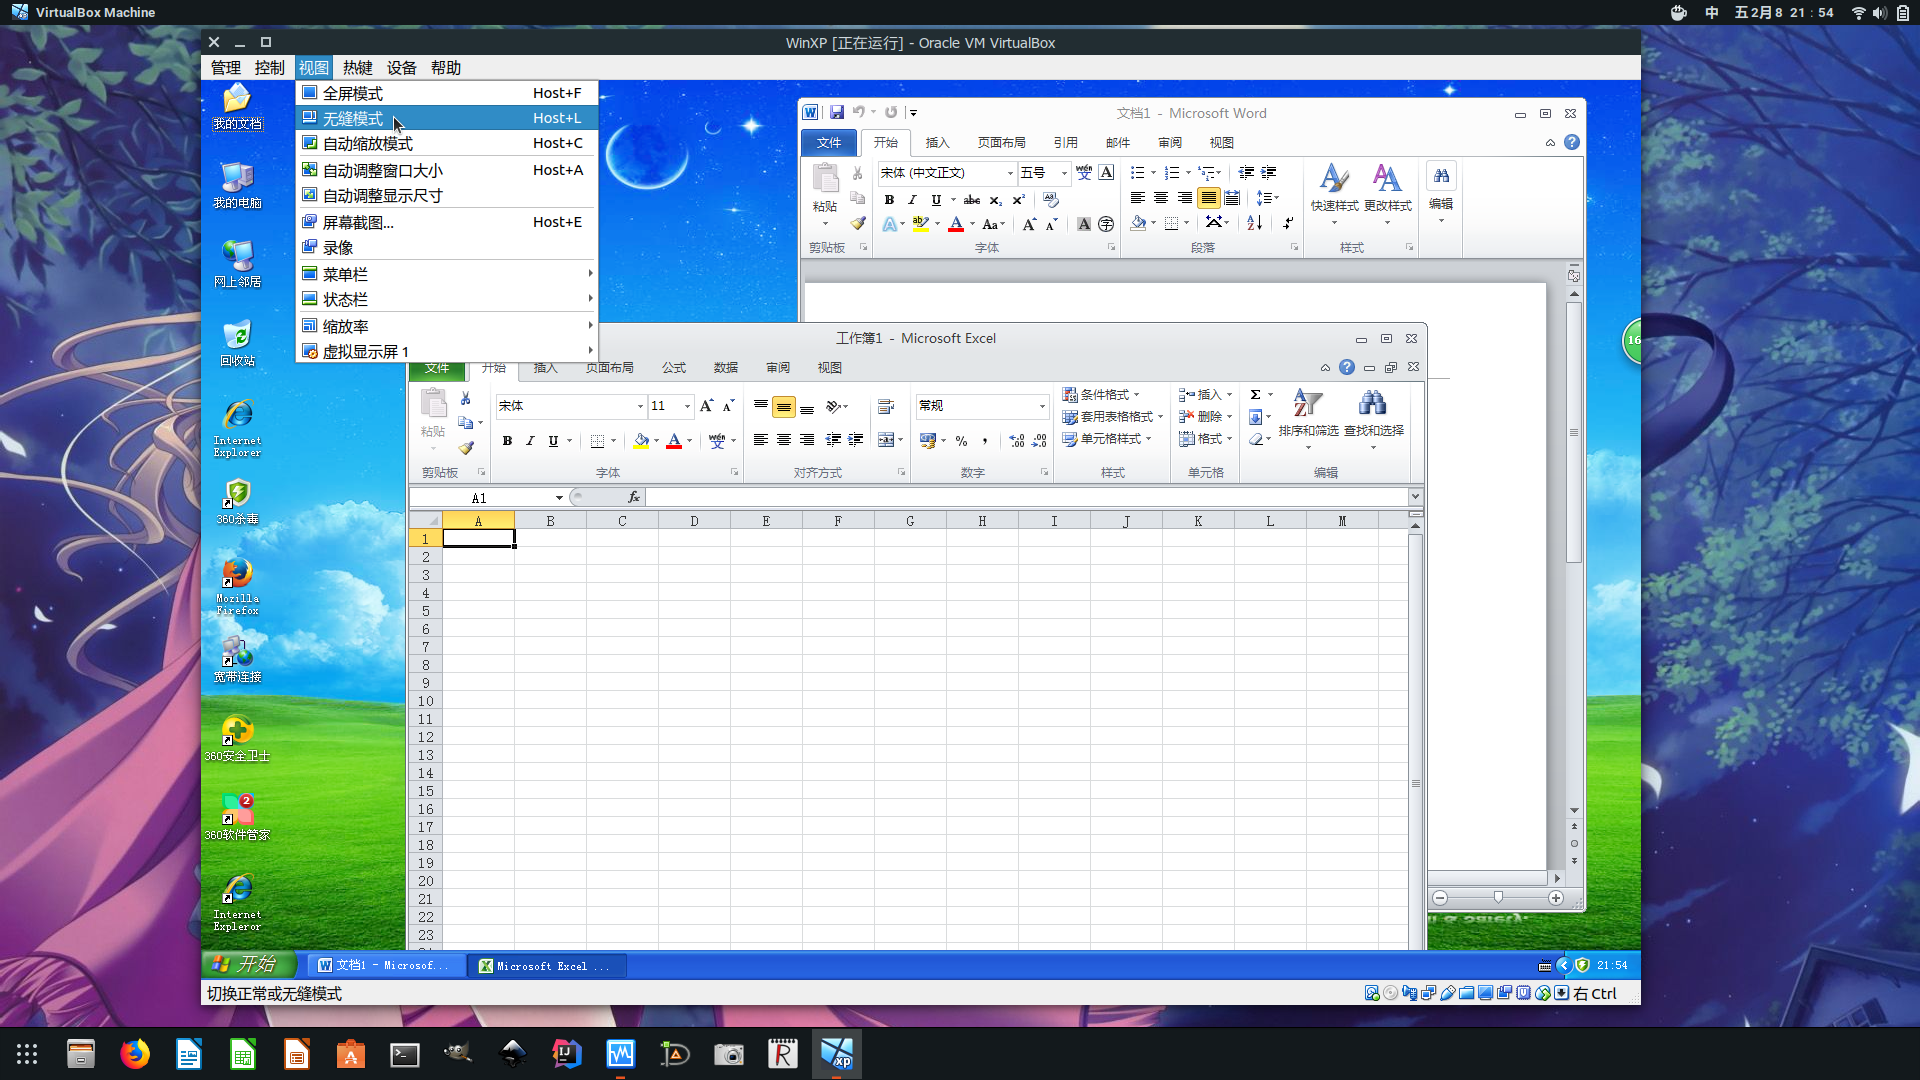Image resolution: width=1920 pixels, height=1080 pixels.
Task: Open Excel Name Box dropdown arrow
Action: [x=559, y=498]
